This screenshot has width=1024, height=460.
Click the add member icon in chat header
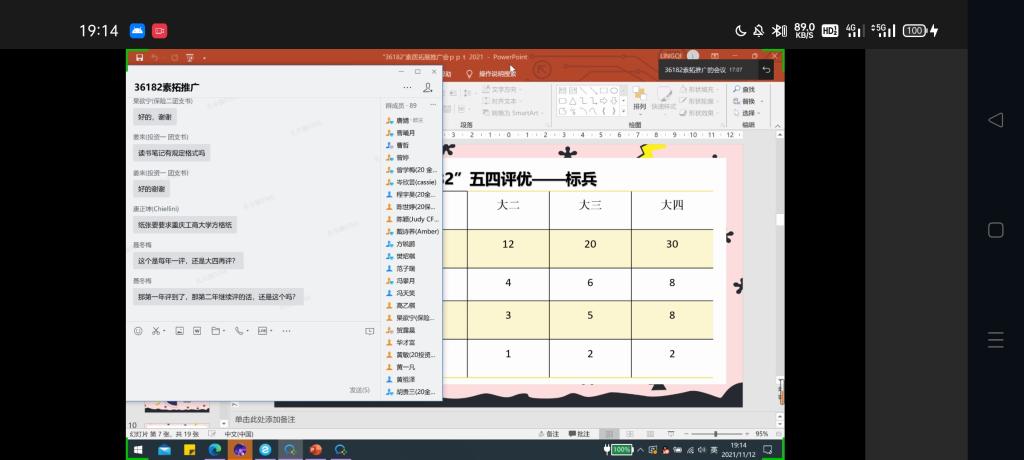click(x=428, y=88)
